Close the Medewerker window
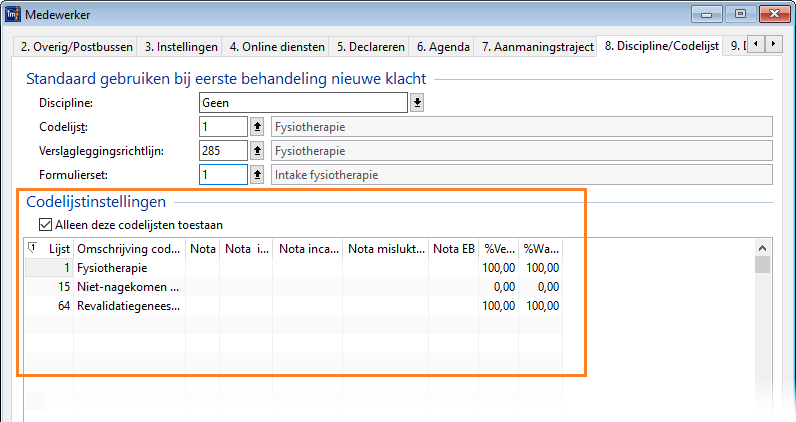 tap(775, 14)
